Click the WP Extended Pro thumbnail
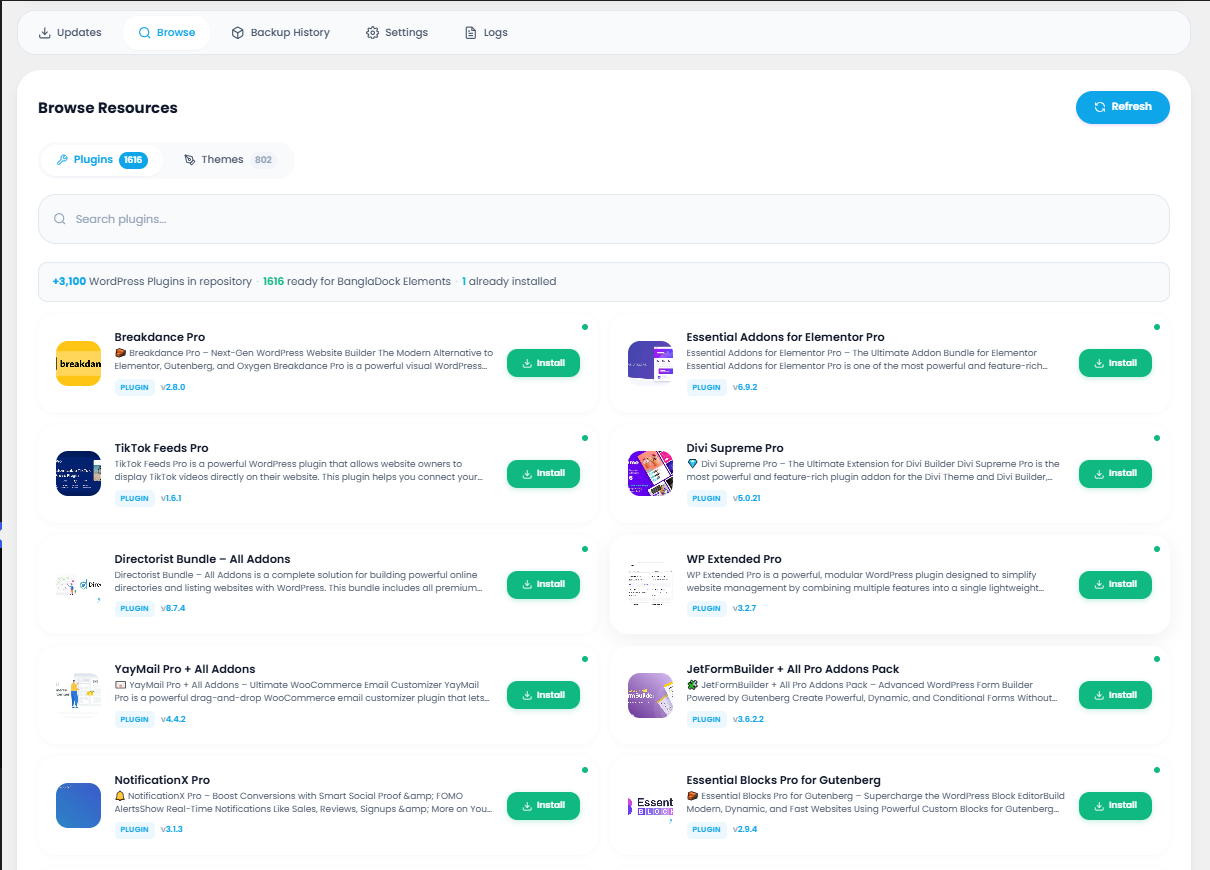Viewport: 1210px width, 870px height. [650, 584]
